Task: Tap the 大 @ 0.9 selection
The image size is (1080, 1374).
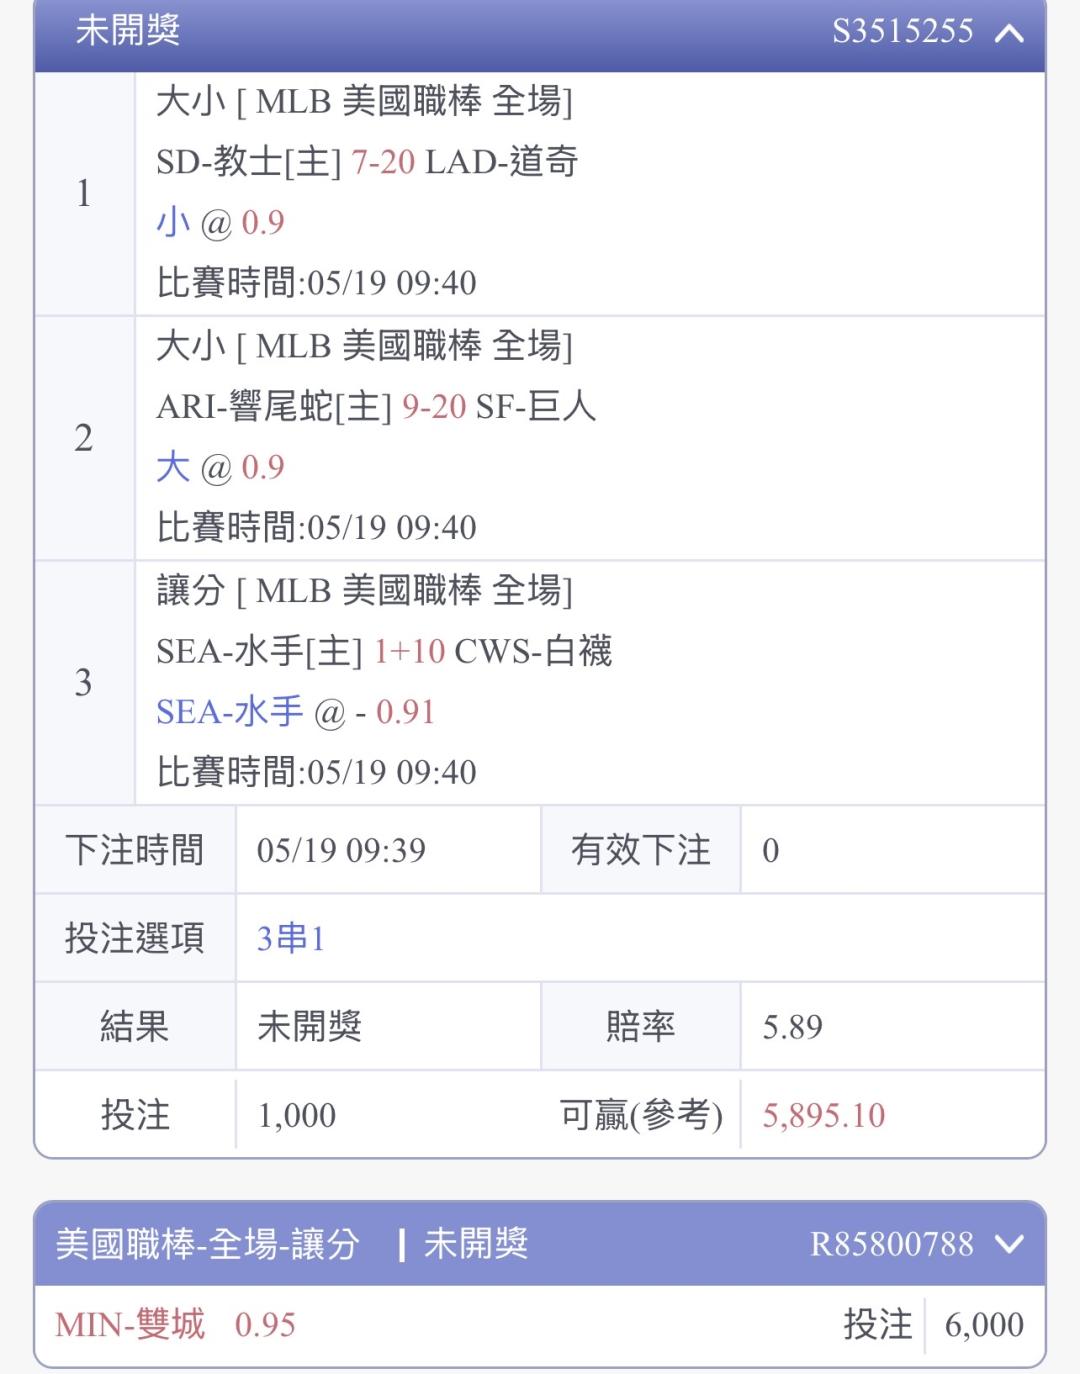Action: click(220, 467)
